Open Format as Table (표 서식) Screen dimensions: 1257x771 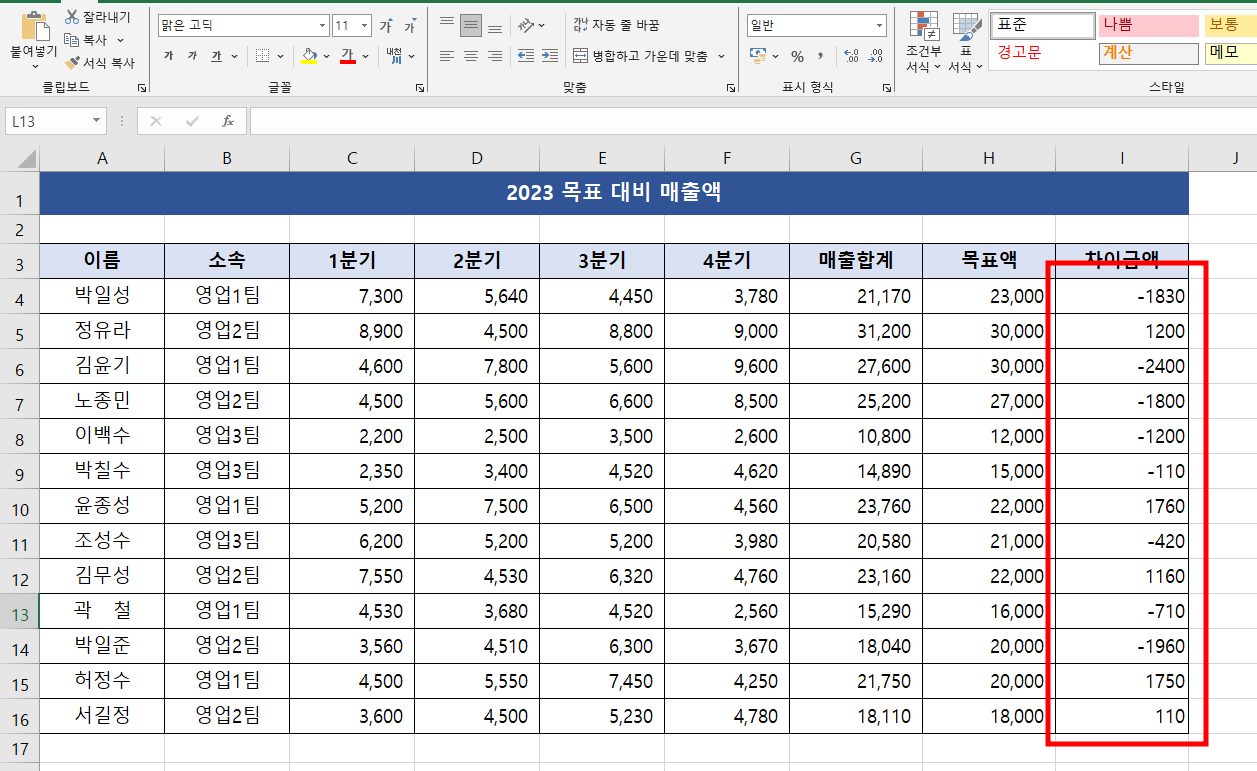point(965,42)
